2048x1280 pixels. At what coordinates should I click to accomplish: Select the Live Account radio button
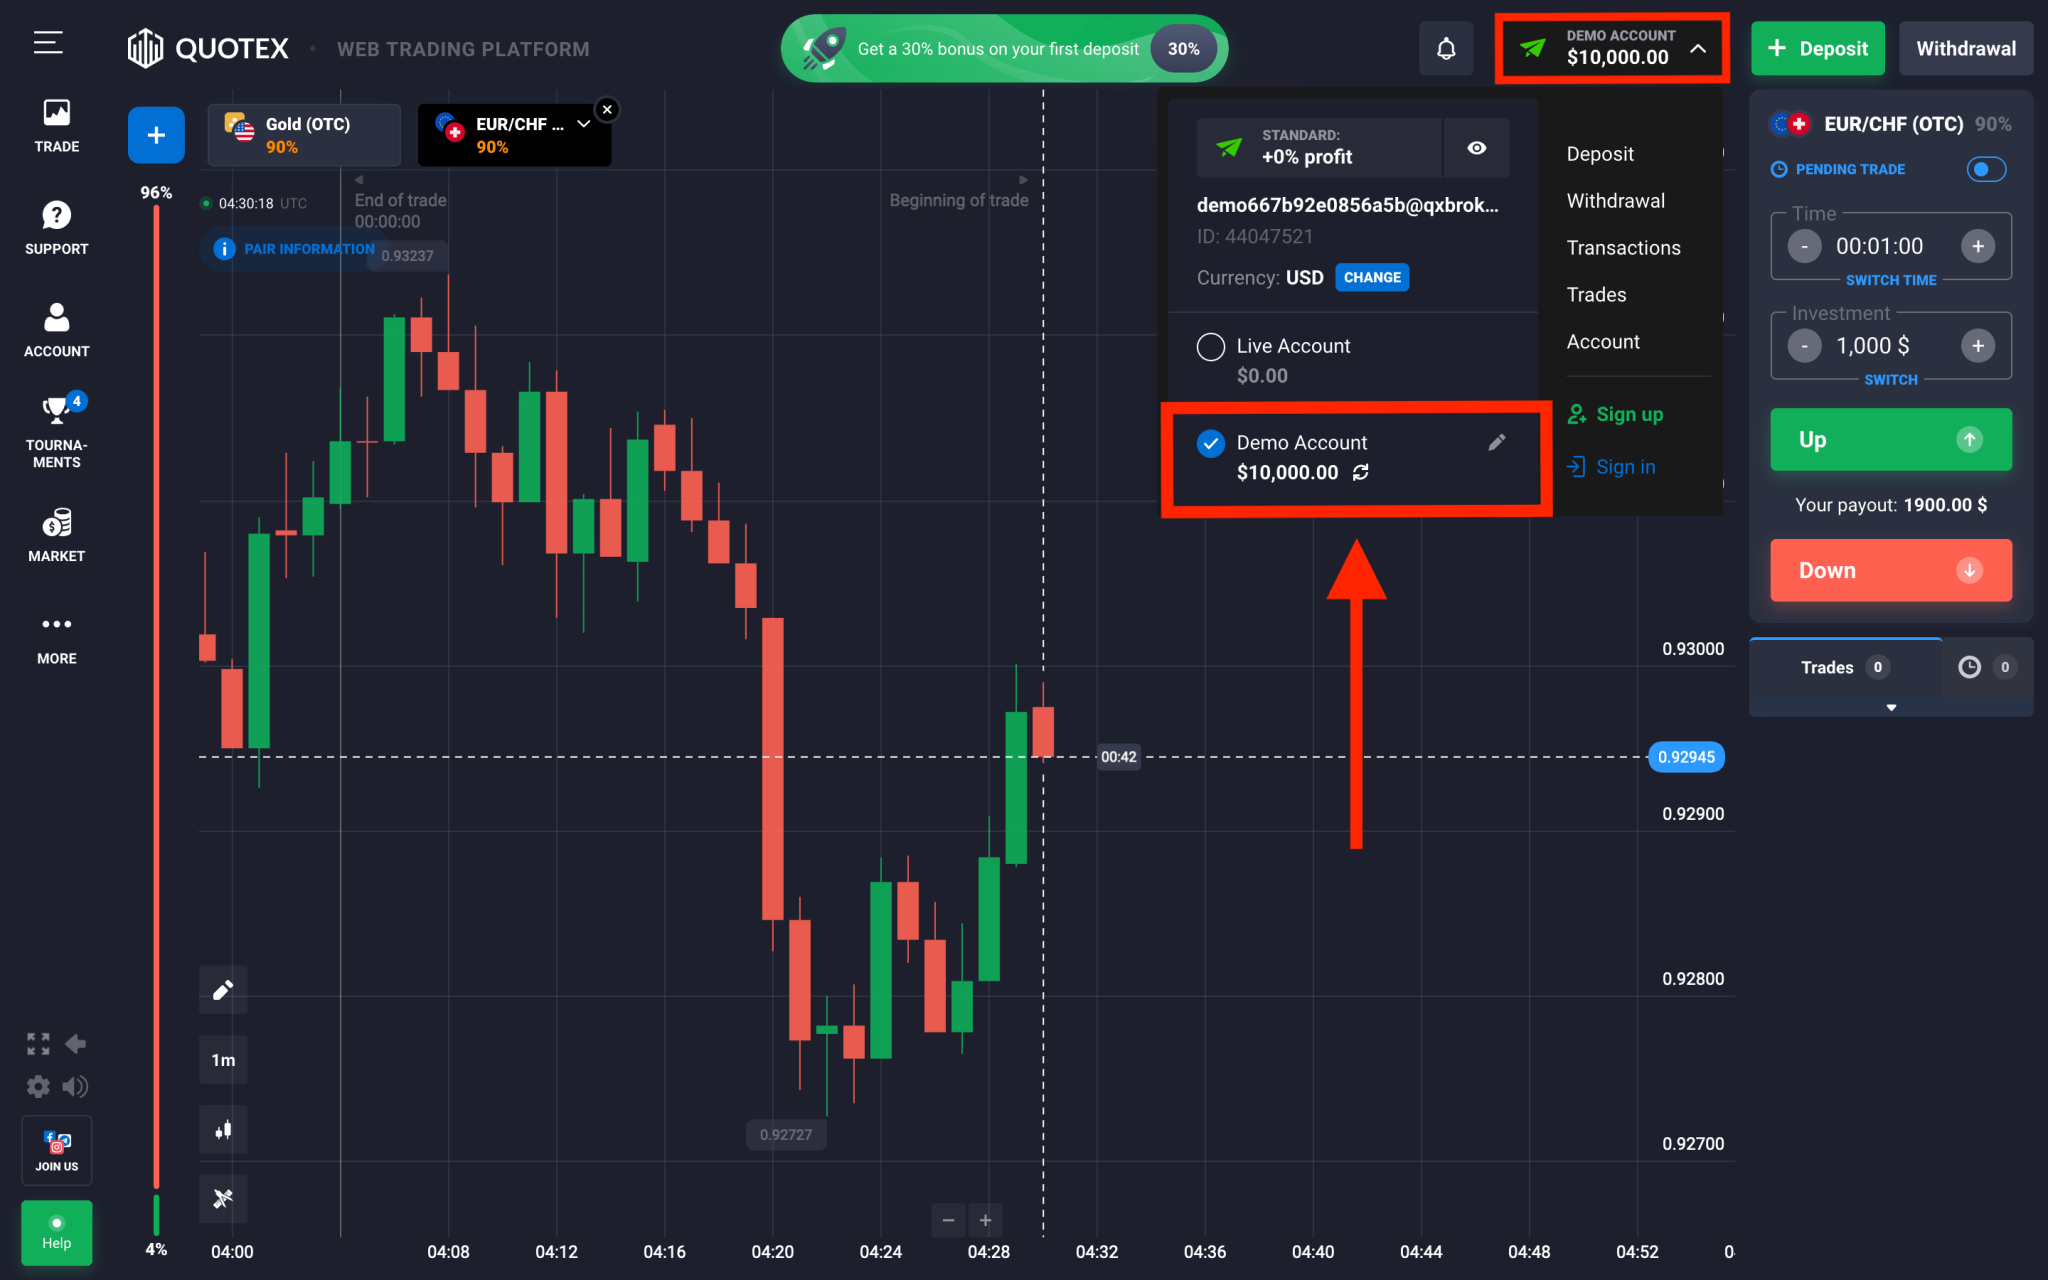click(x=1210, y=347)
